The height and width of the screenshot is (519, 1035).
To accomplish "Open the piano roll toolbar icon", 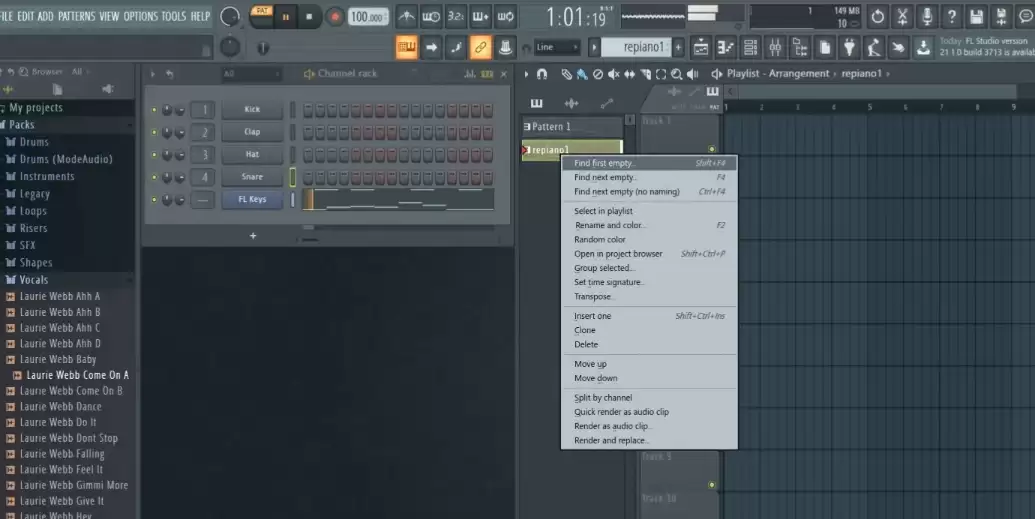I will (x=725, y=48).
